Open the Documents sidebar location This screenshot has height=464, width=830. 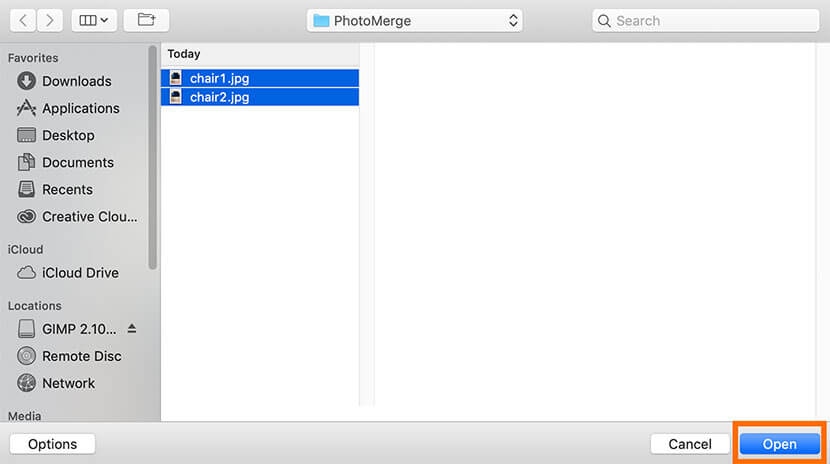(77, 162)
